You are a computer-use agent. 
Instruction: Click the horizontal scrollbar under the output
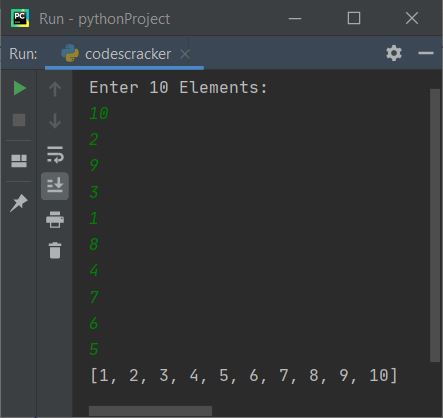pos(150,411)
